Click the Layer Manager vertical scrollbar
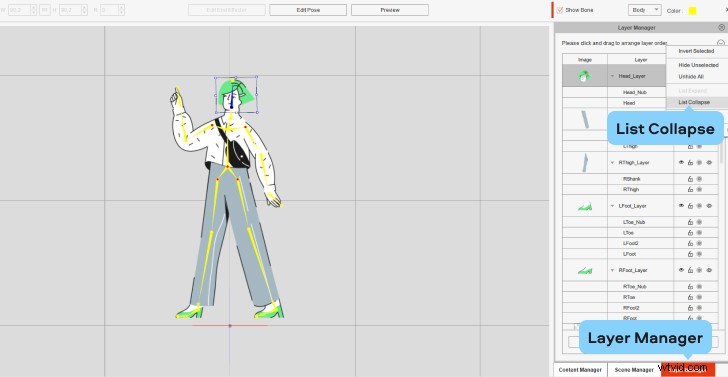This screenshot has width=728, height=377. coord(721,153)
